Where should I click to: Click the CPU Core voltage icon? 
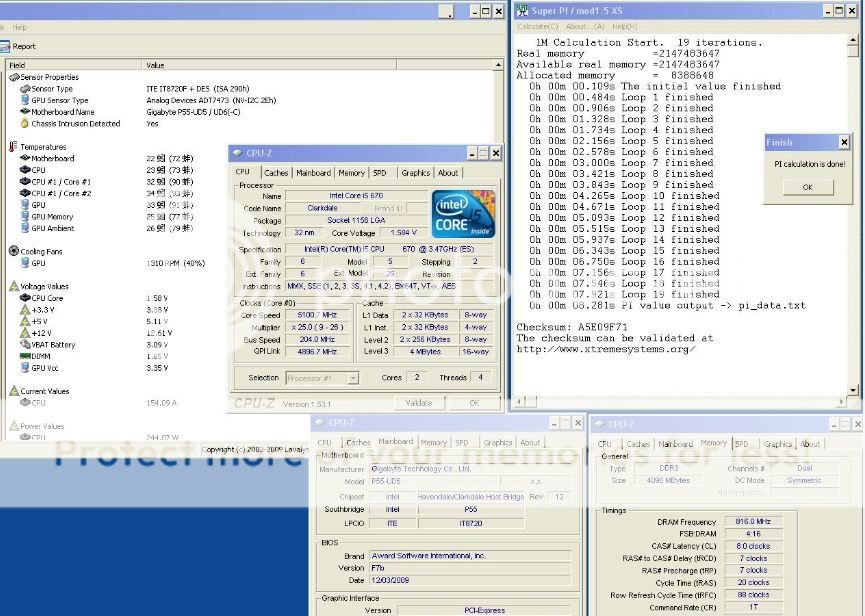pyautogui.click(x=25, y=298)
